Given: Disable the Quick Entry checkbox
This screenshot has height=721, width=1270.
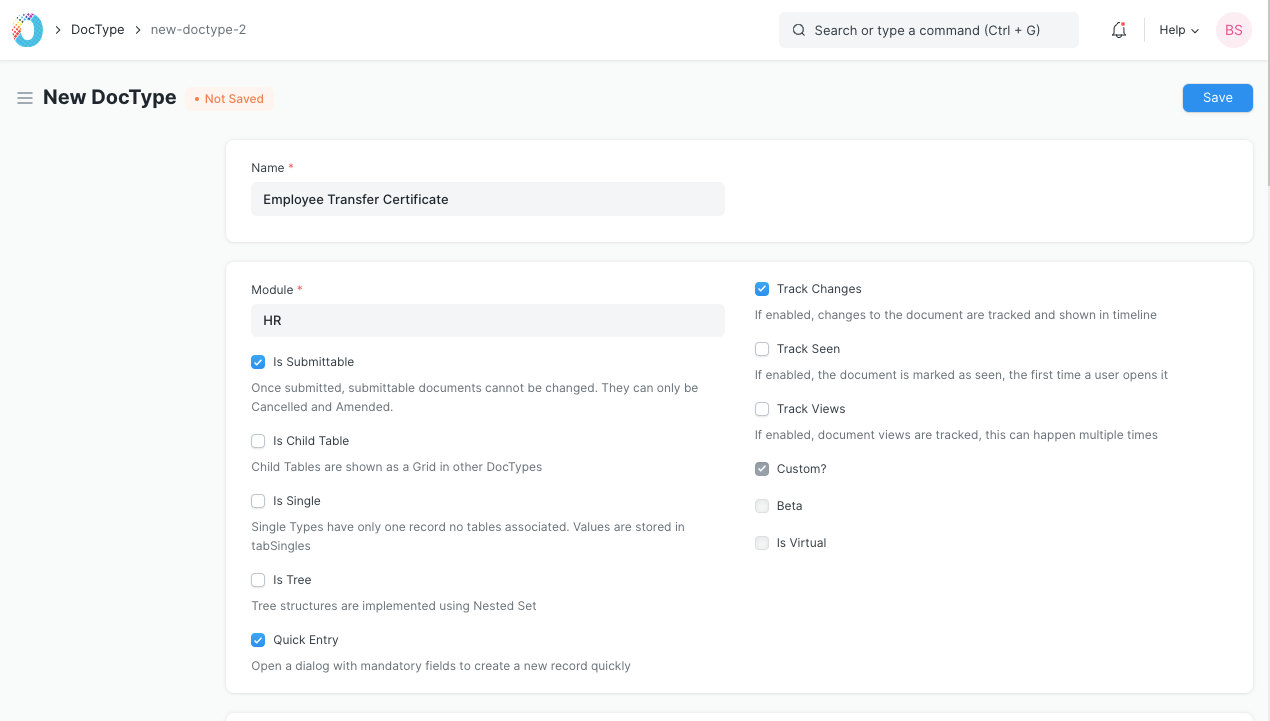Looking at the screenshot, I should (x=258, y=640).
